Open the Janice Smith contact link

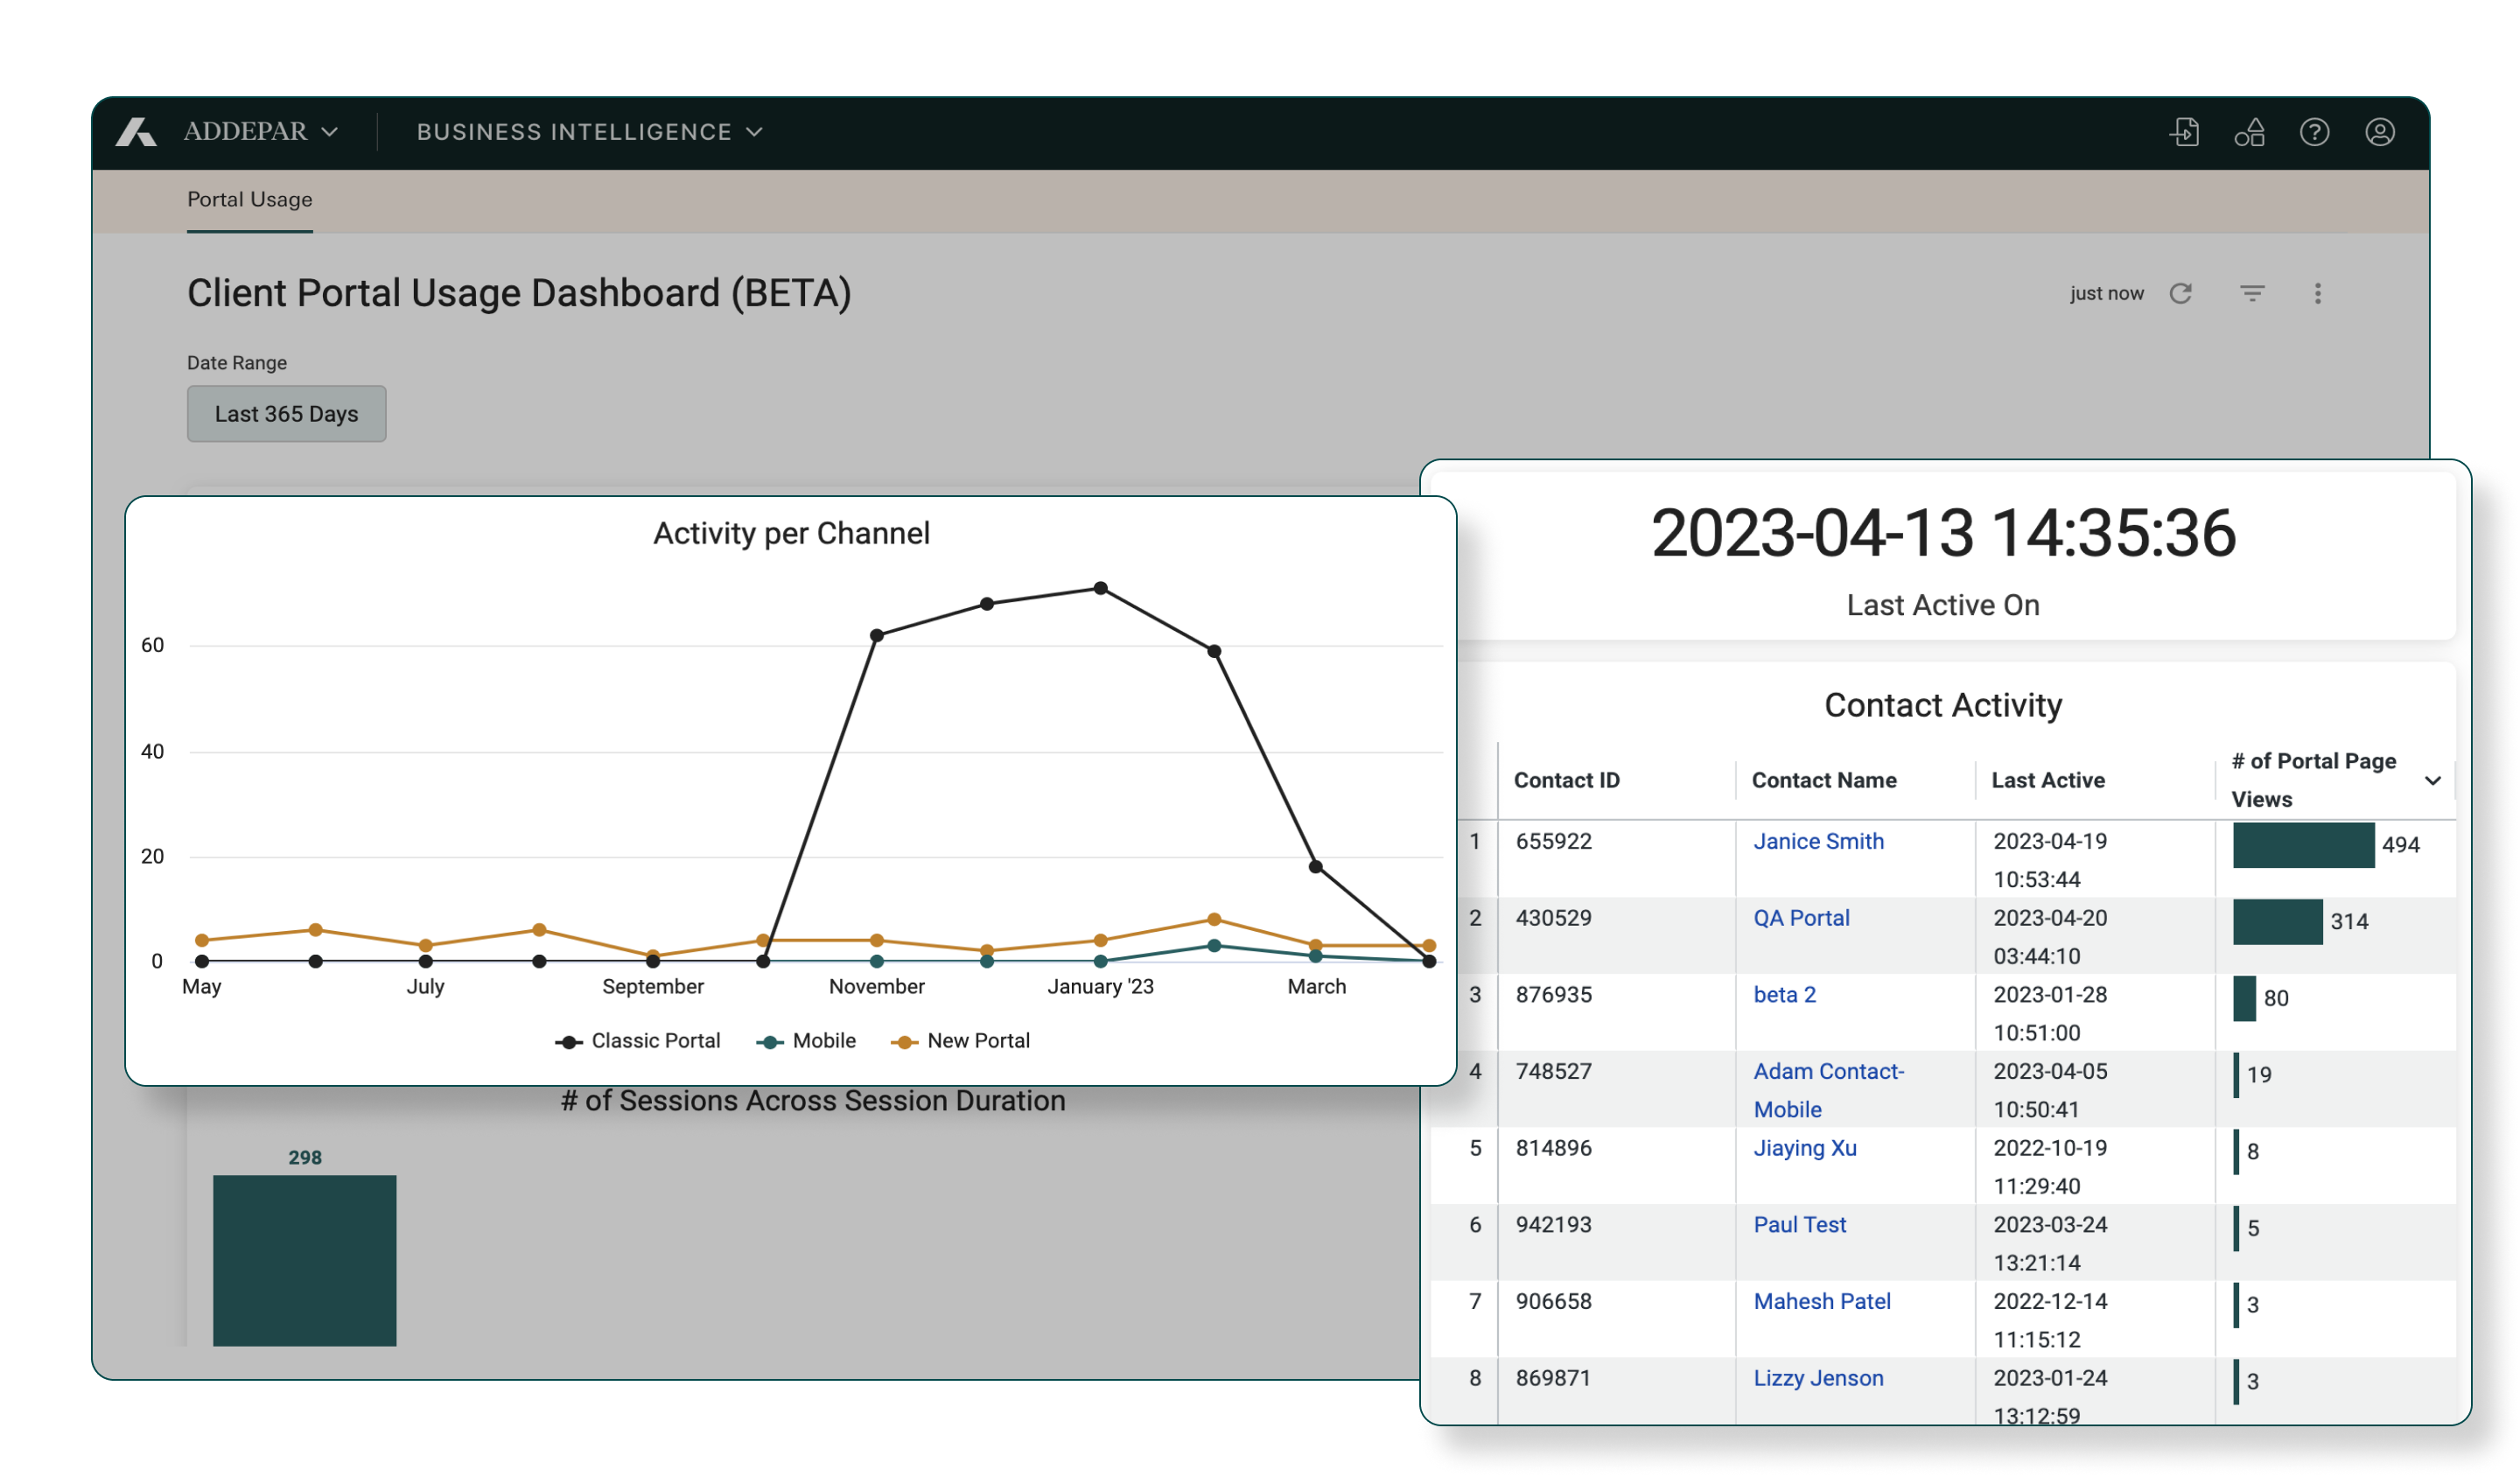pos(1818,841)
